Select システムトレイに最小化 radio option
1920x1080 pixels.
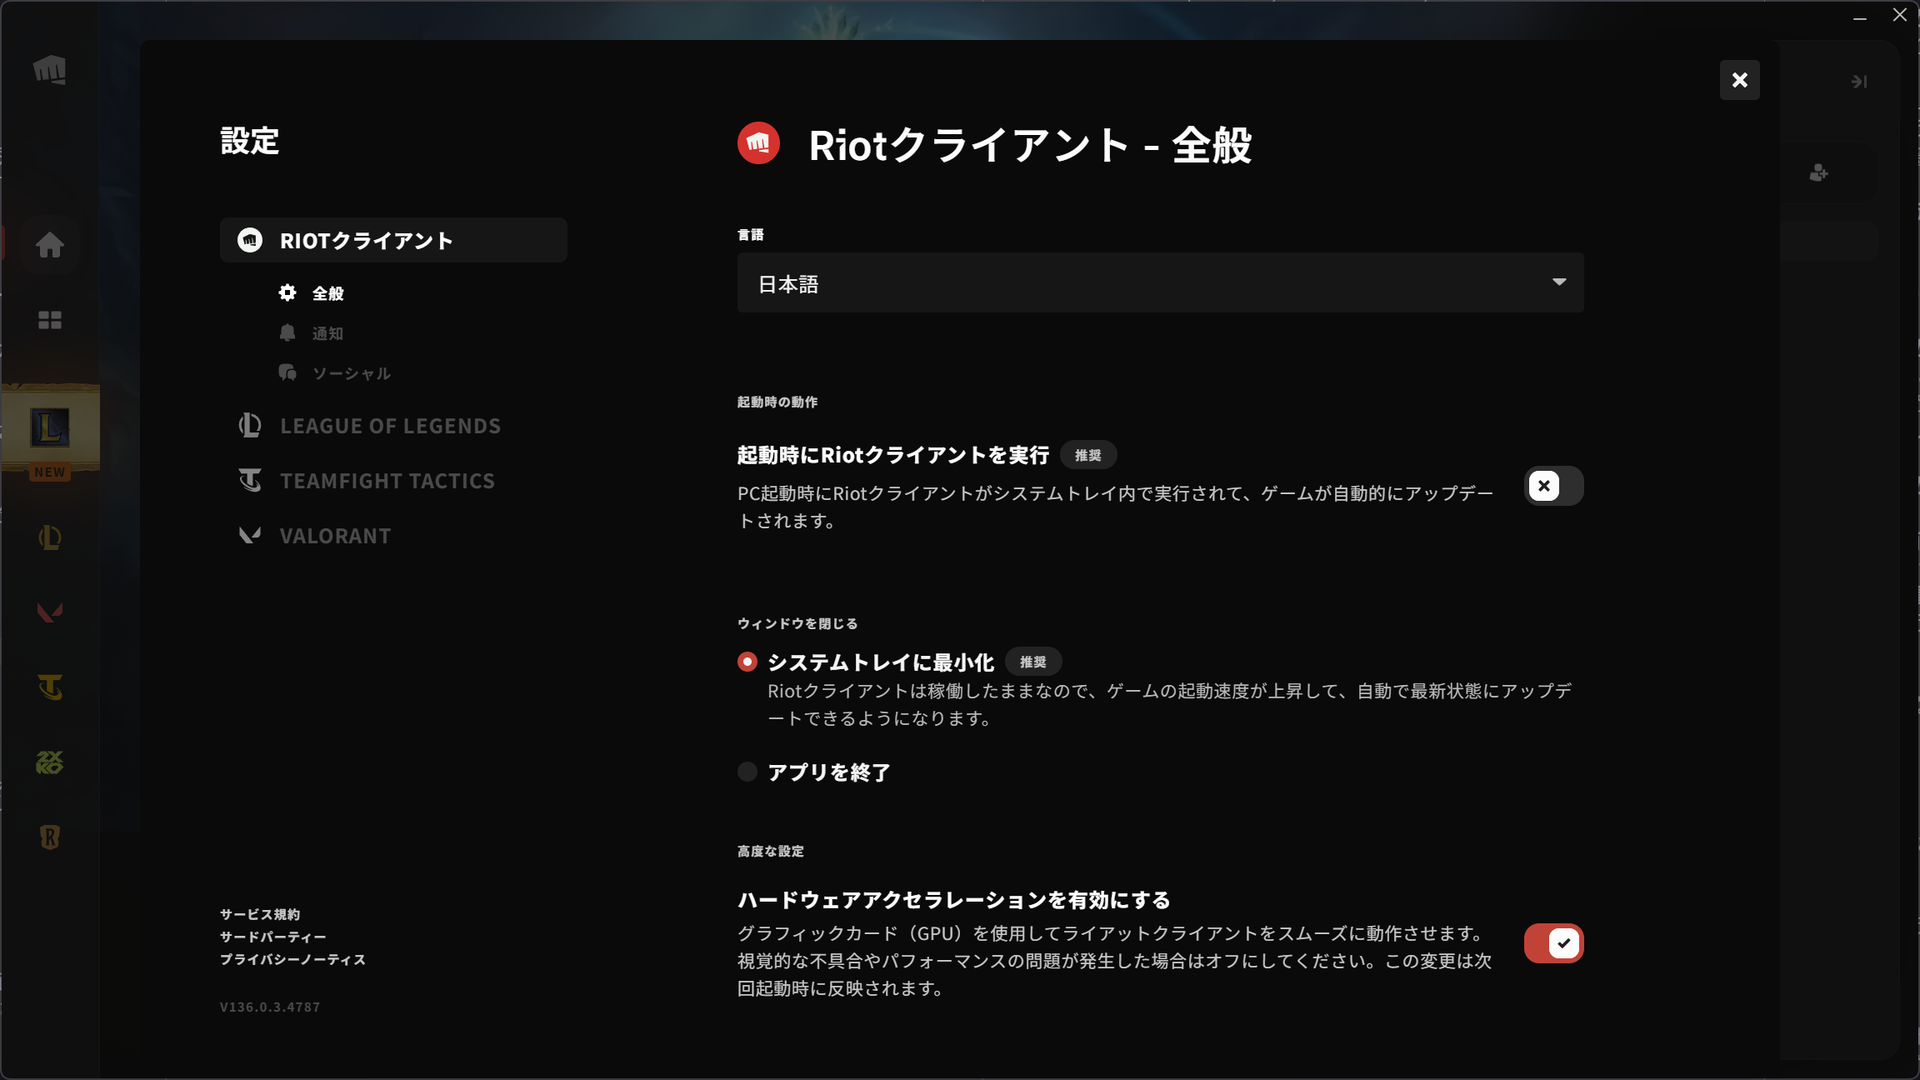[x=747, y=662]
